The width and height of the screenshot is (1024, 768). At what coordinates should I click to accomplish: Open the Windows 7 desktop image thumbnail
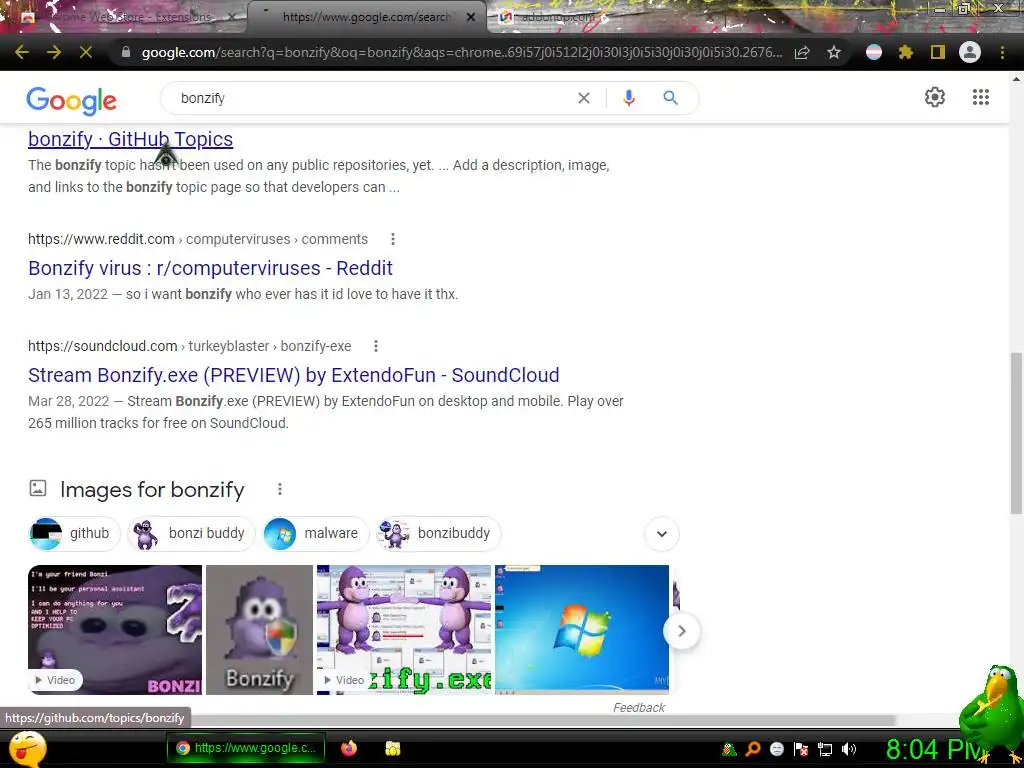click(x=582, y=630)
